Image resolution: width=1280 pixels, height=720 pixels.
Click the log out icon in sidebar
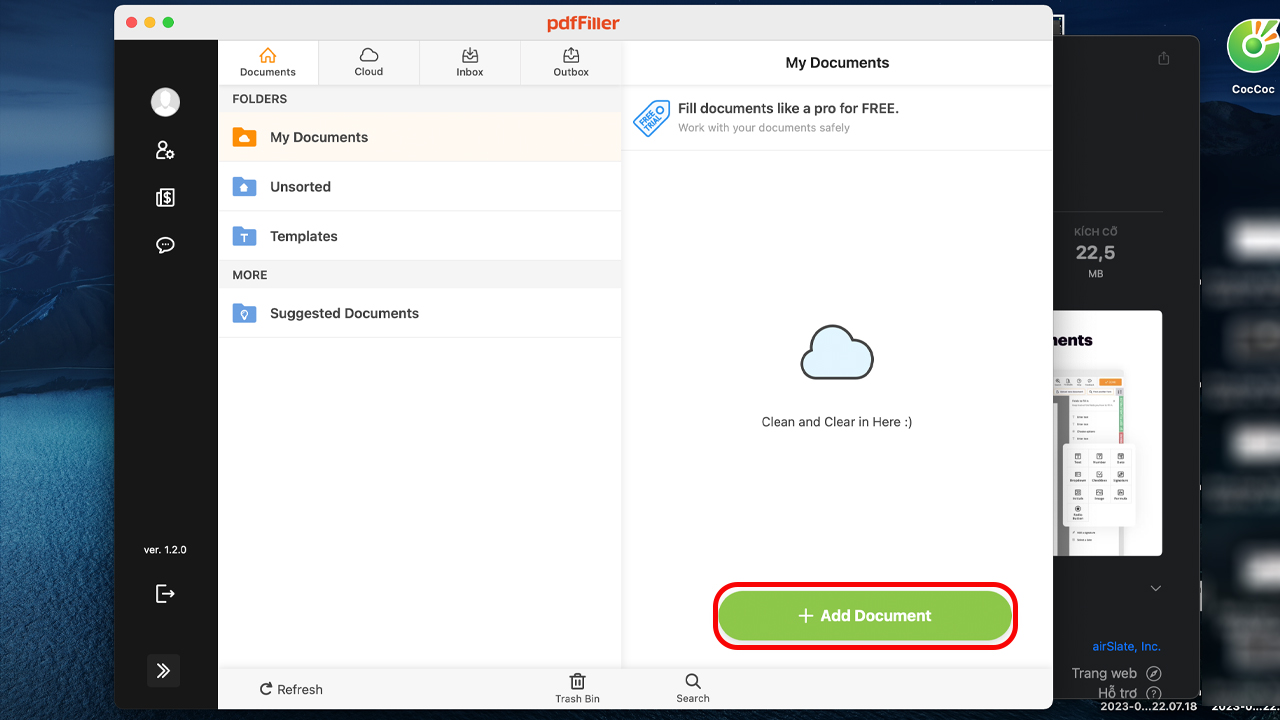pyautogui.click(x=165, y=594)
